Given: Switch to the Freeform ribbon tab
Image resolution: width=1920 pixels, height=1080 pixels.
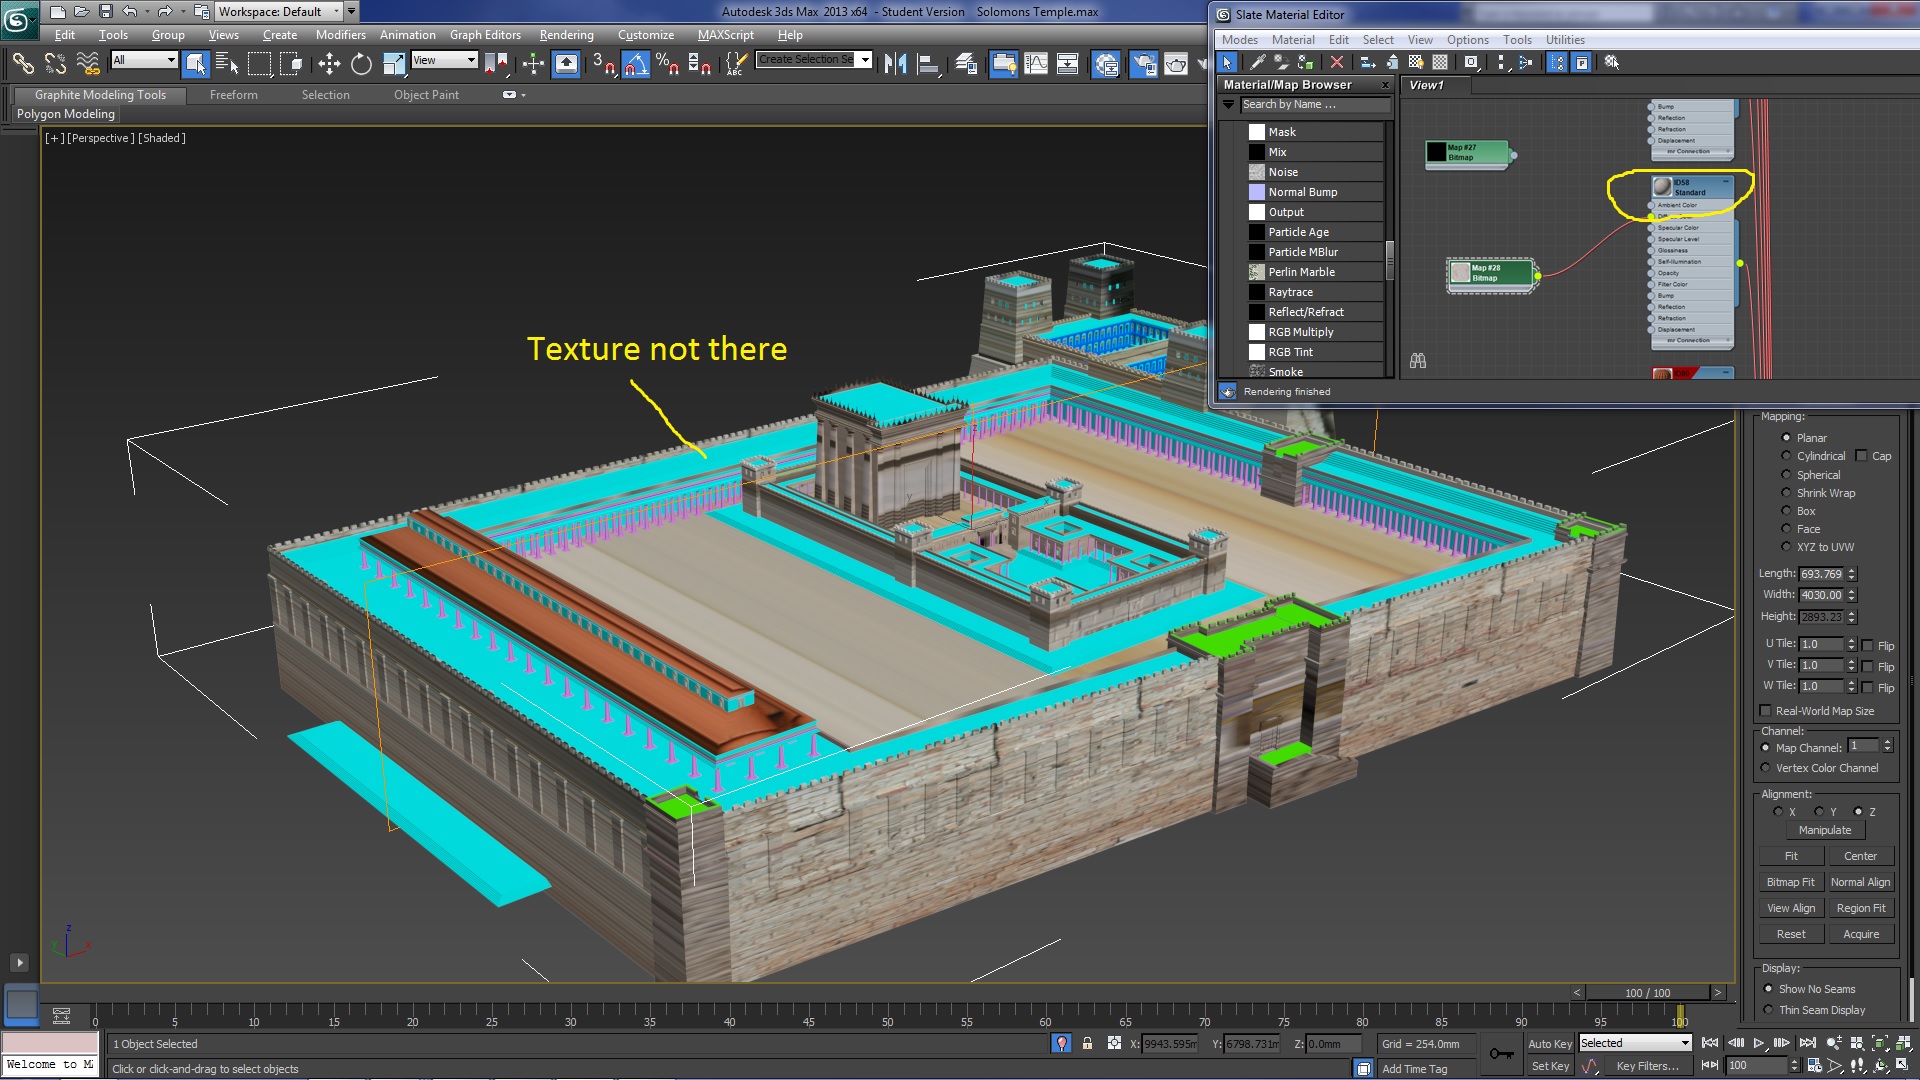Looking at the screenshot, I should pos(233,94).
